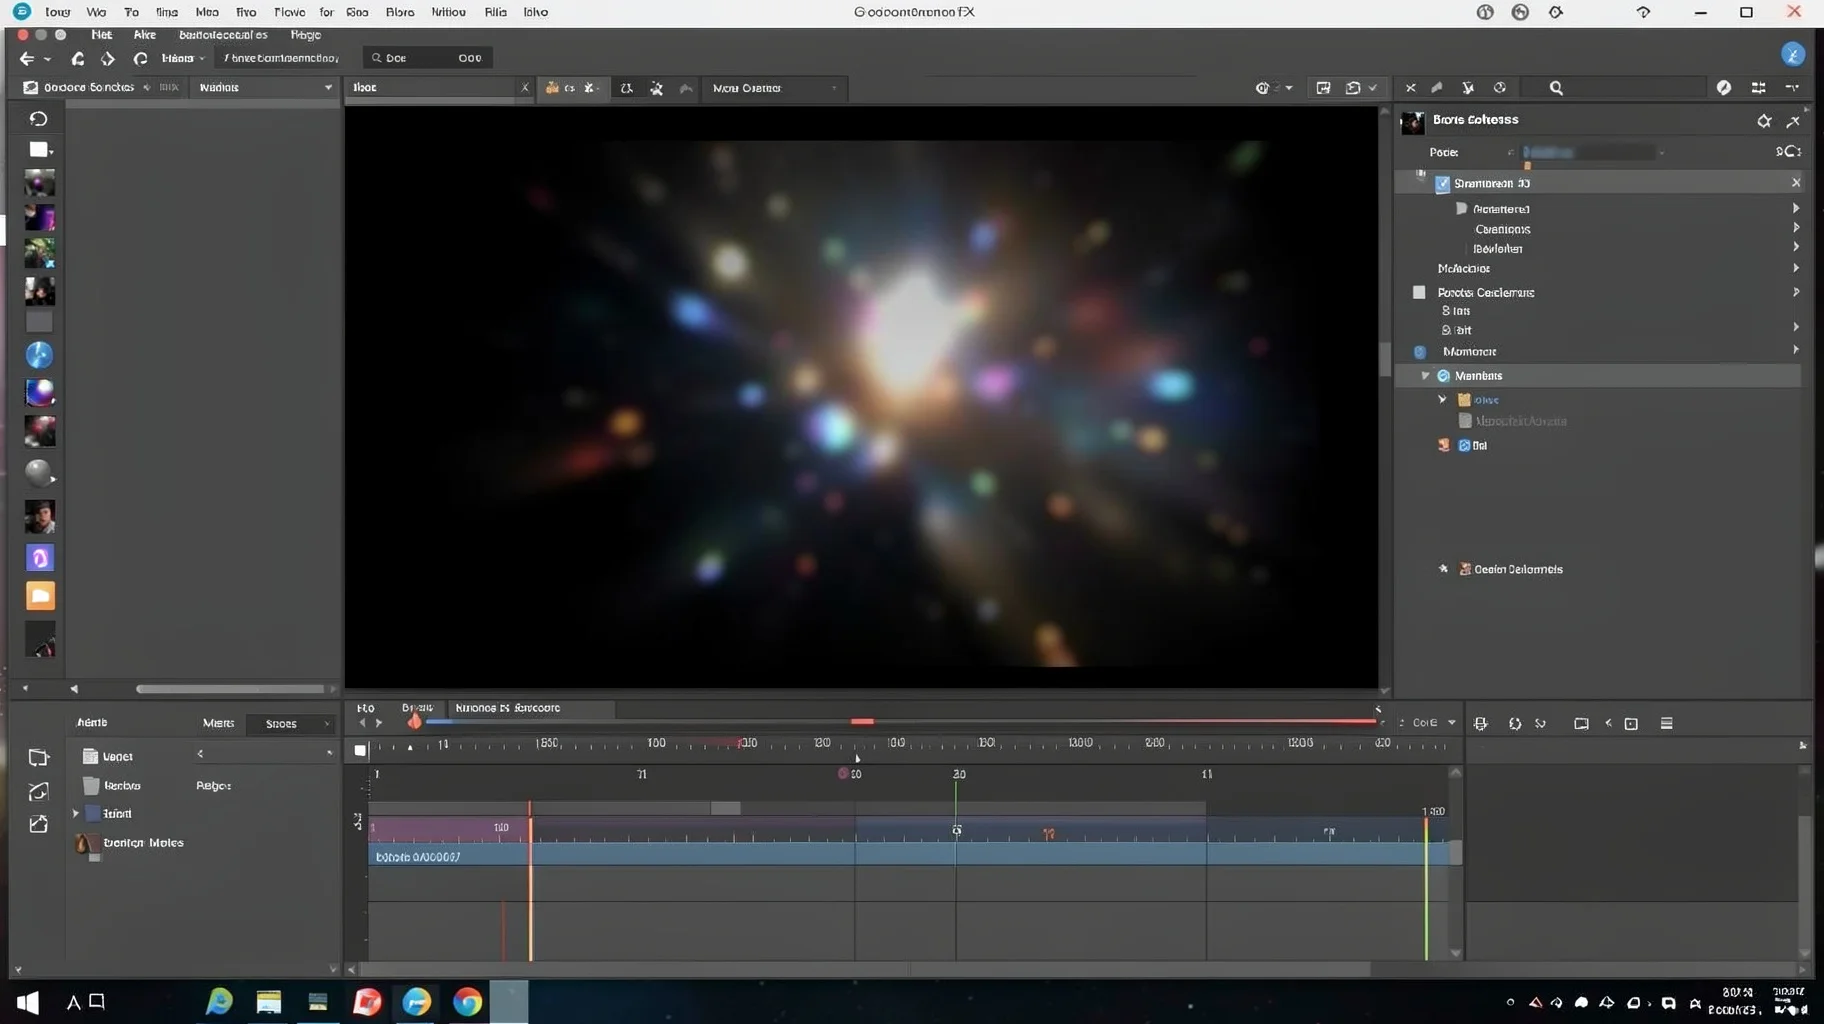This screenshot has height=1024, width=1824.
Task: Open the sliders settings icon top right
Action: click(x=1758, y=88)
